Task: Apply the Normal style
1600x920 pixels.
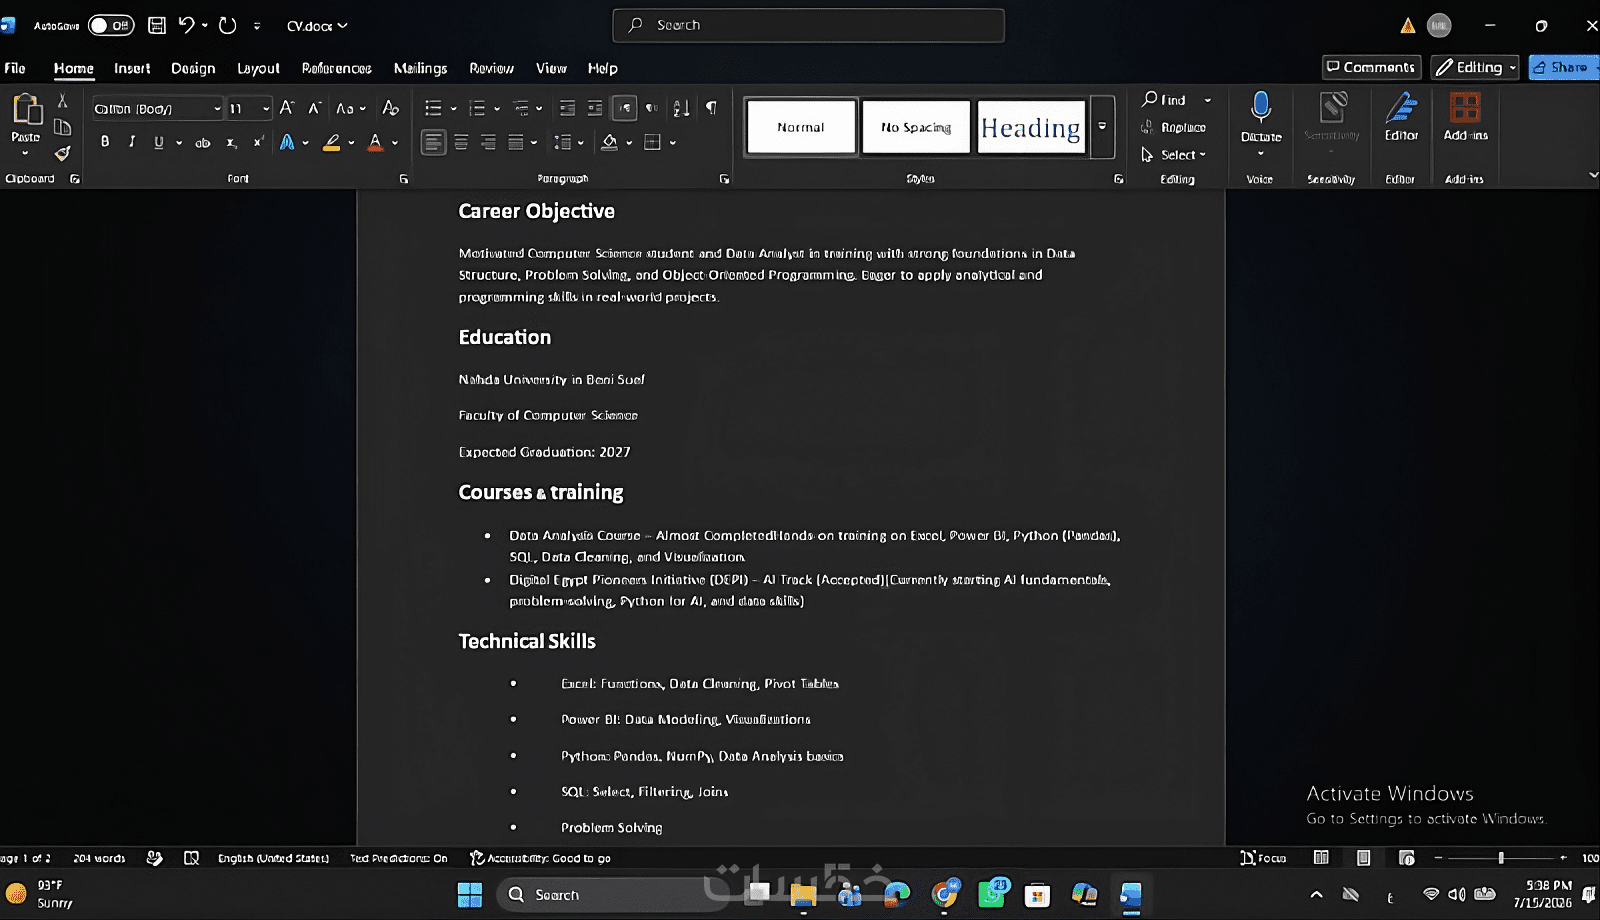Action: [801, 127]
